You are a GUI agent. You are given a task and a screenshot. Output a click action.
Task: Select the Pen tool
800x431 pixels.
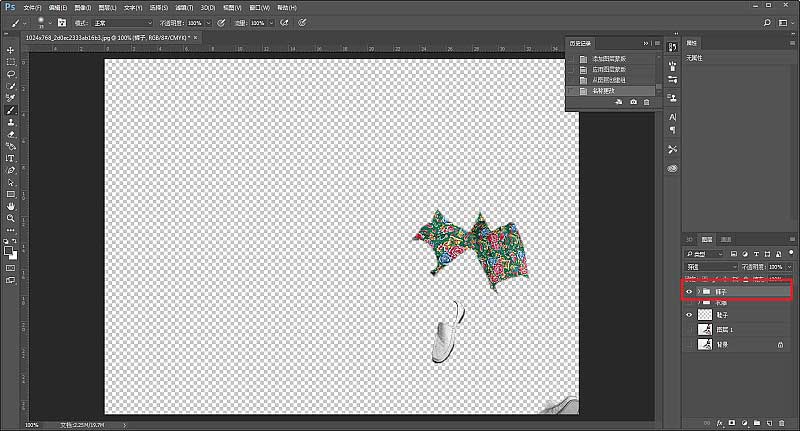[x=10, y=170]
